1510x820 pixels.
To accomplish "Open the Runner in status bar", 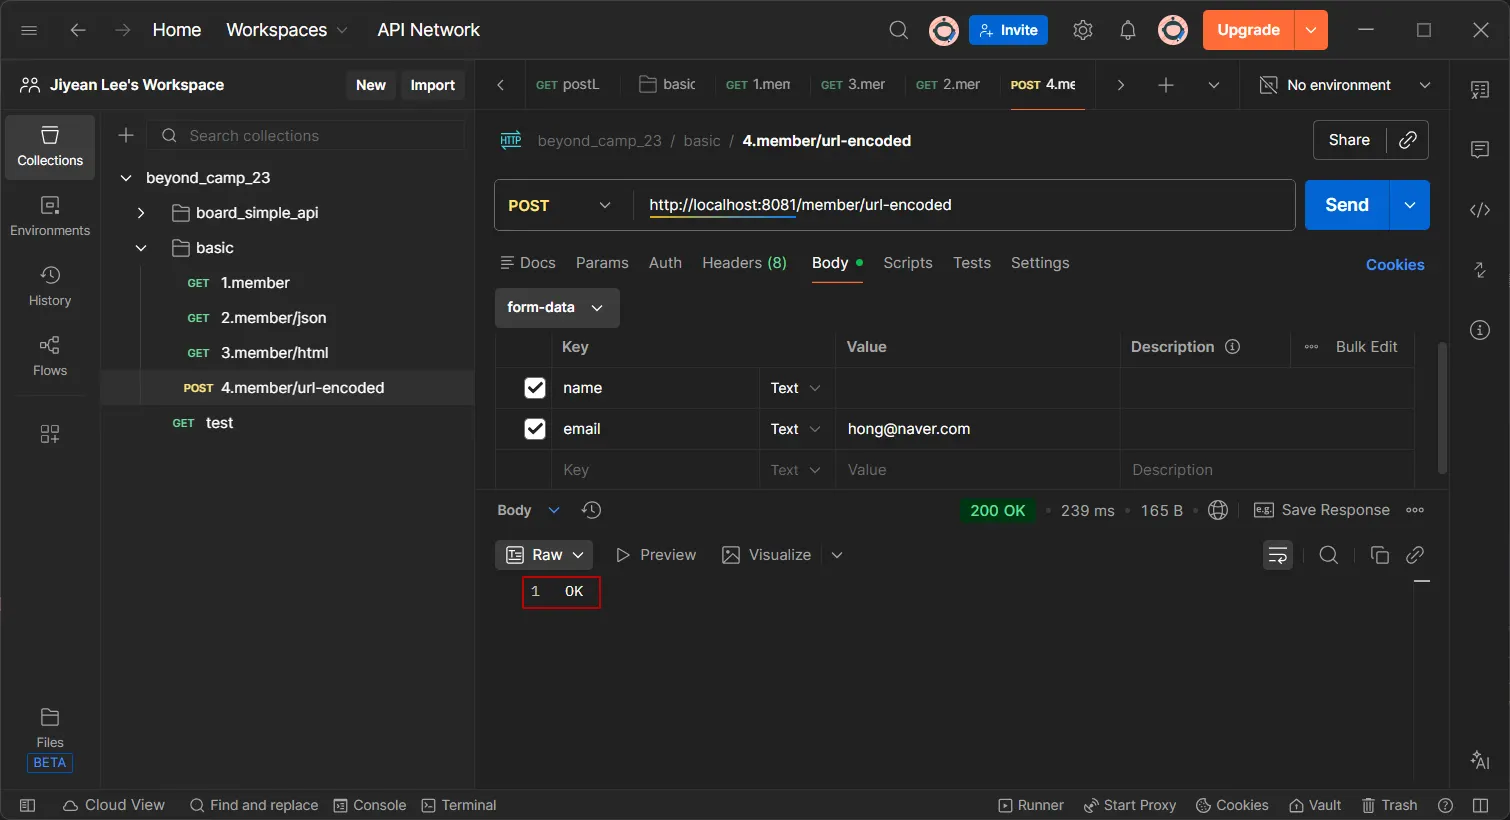I will click(x=1031, y=805).
